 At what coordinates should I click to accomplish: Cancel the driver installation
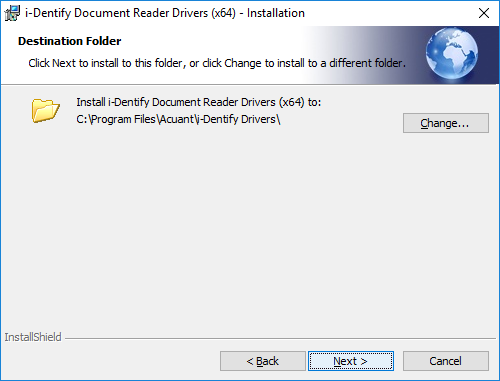click(x=446, y=361)
